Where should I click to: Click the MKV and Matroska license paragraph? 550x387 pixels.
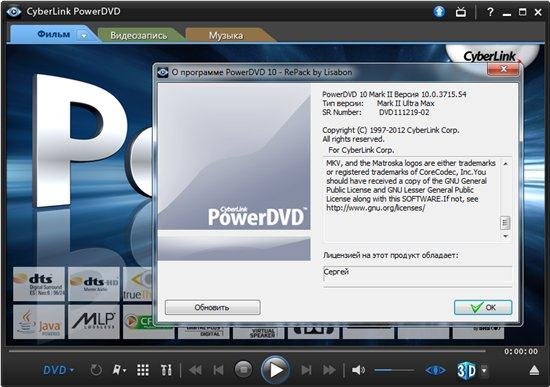pos(411,185)
